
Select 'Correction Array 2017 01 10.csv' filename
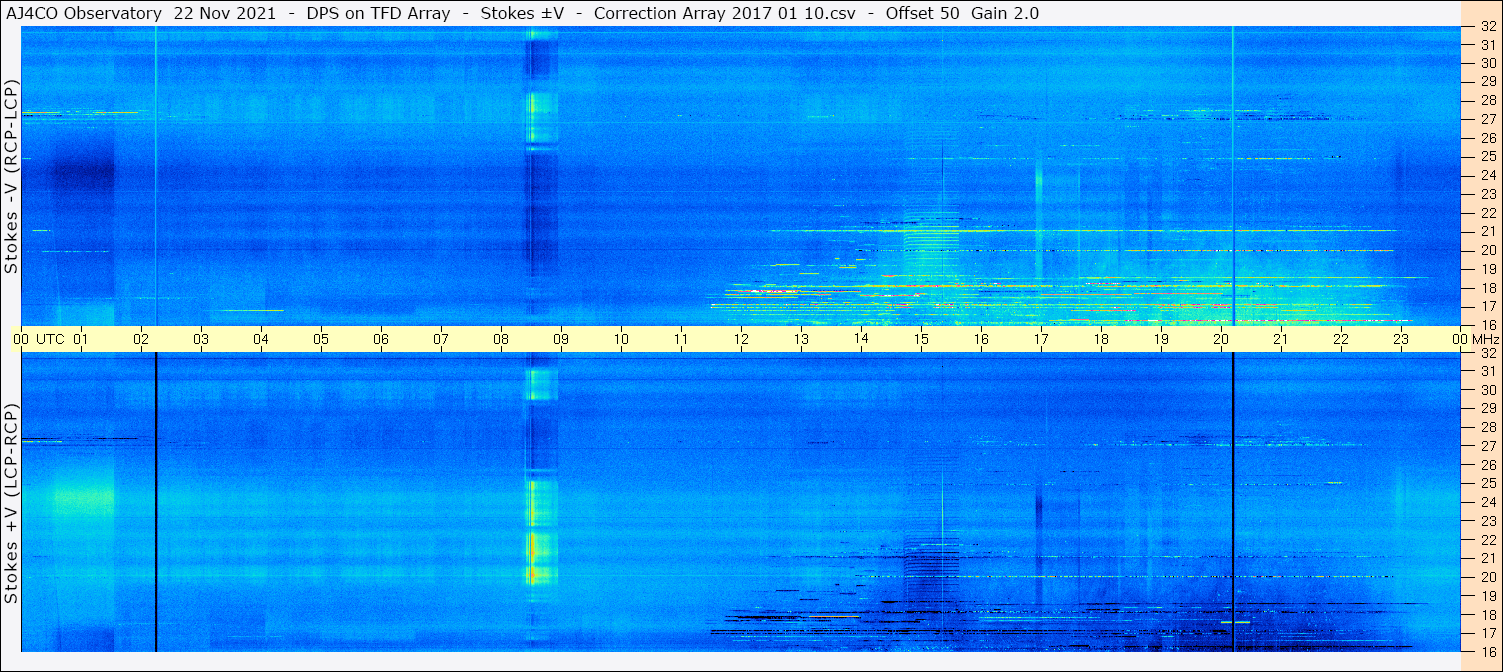coord(727,13)
